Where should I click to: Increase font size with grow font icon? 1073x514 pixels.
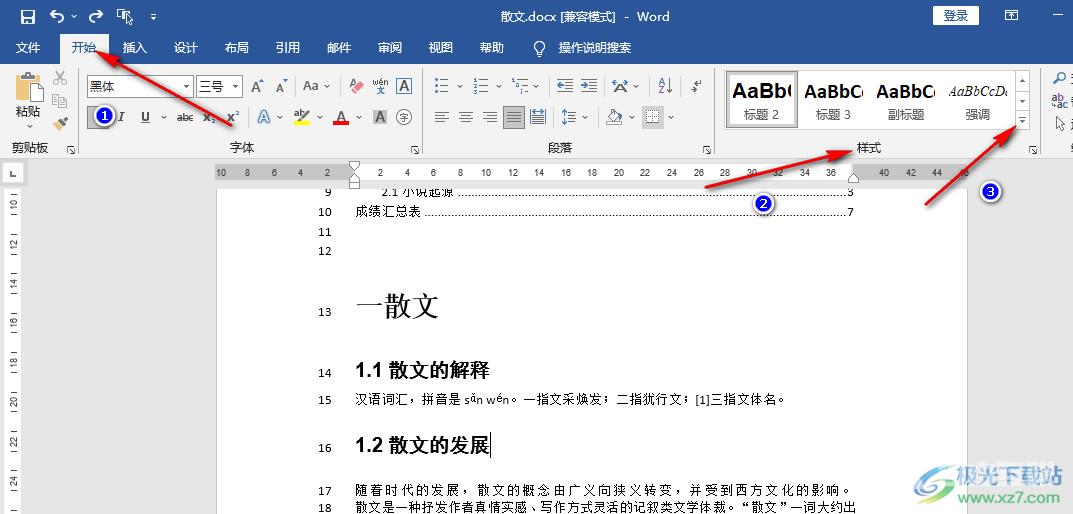point(257,87)
